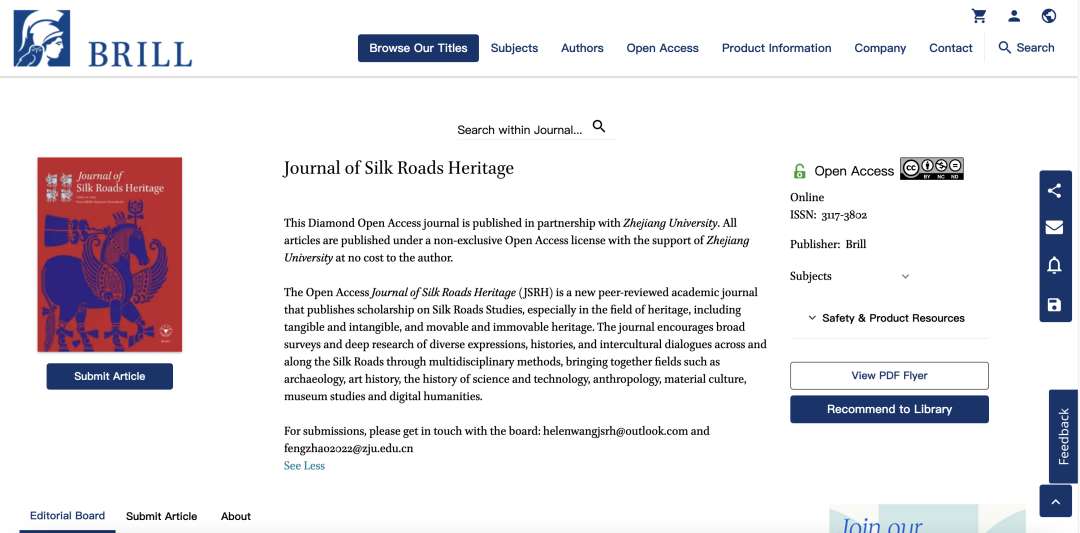Click the globe language icon
This screenshot has height=533, width=1080.
point(1049,16)
